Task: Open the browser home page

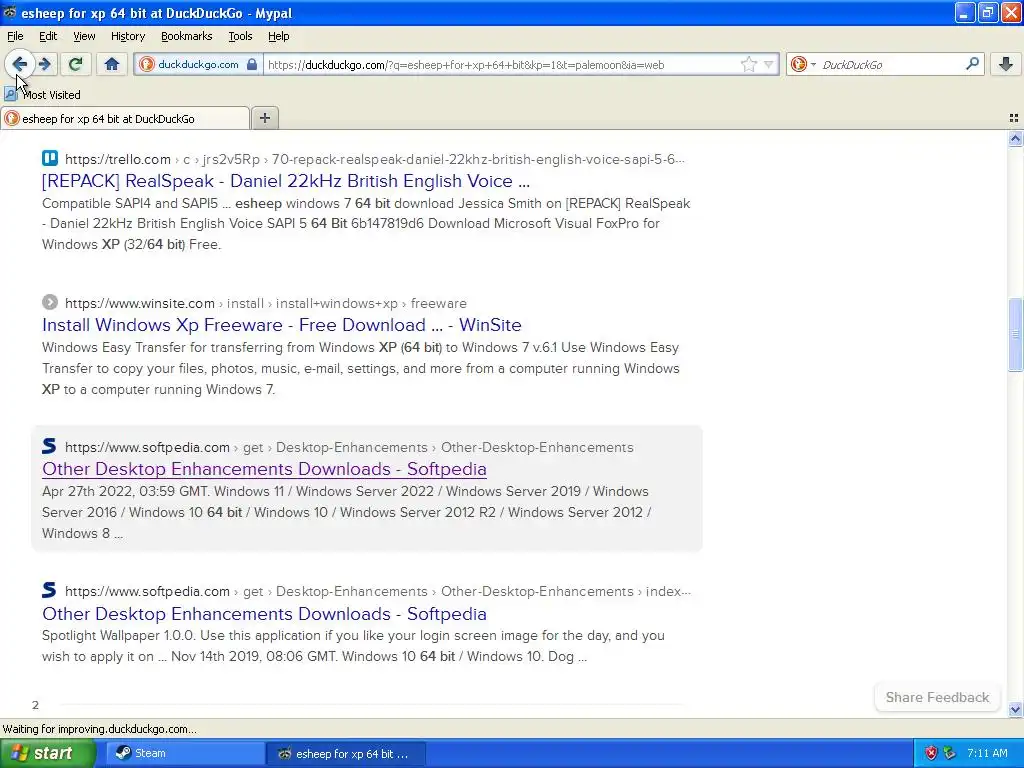Action: pyautogui.click(x=112, y=64)
